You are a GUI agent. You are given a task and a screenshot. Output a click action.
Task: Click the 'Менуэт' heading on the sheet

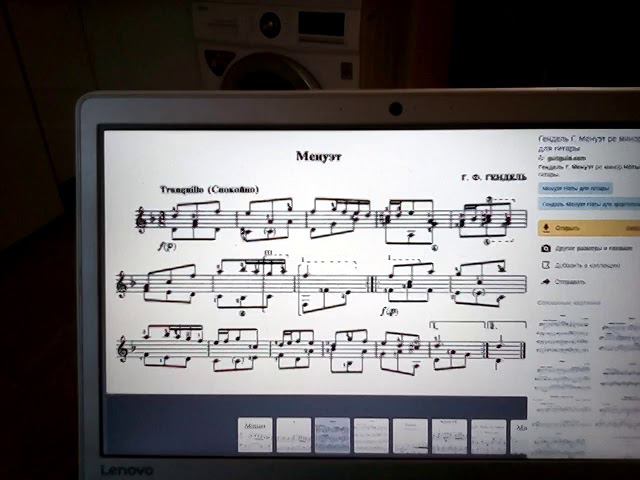pyautogui.click(x=319, y=156)
